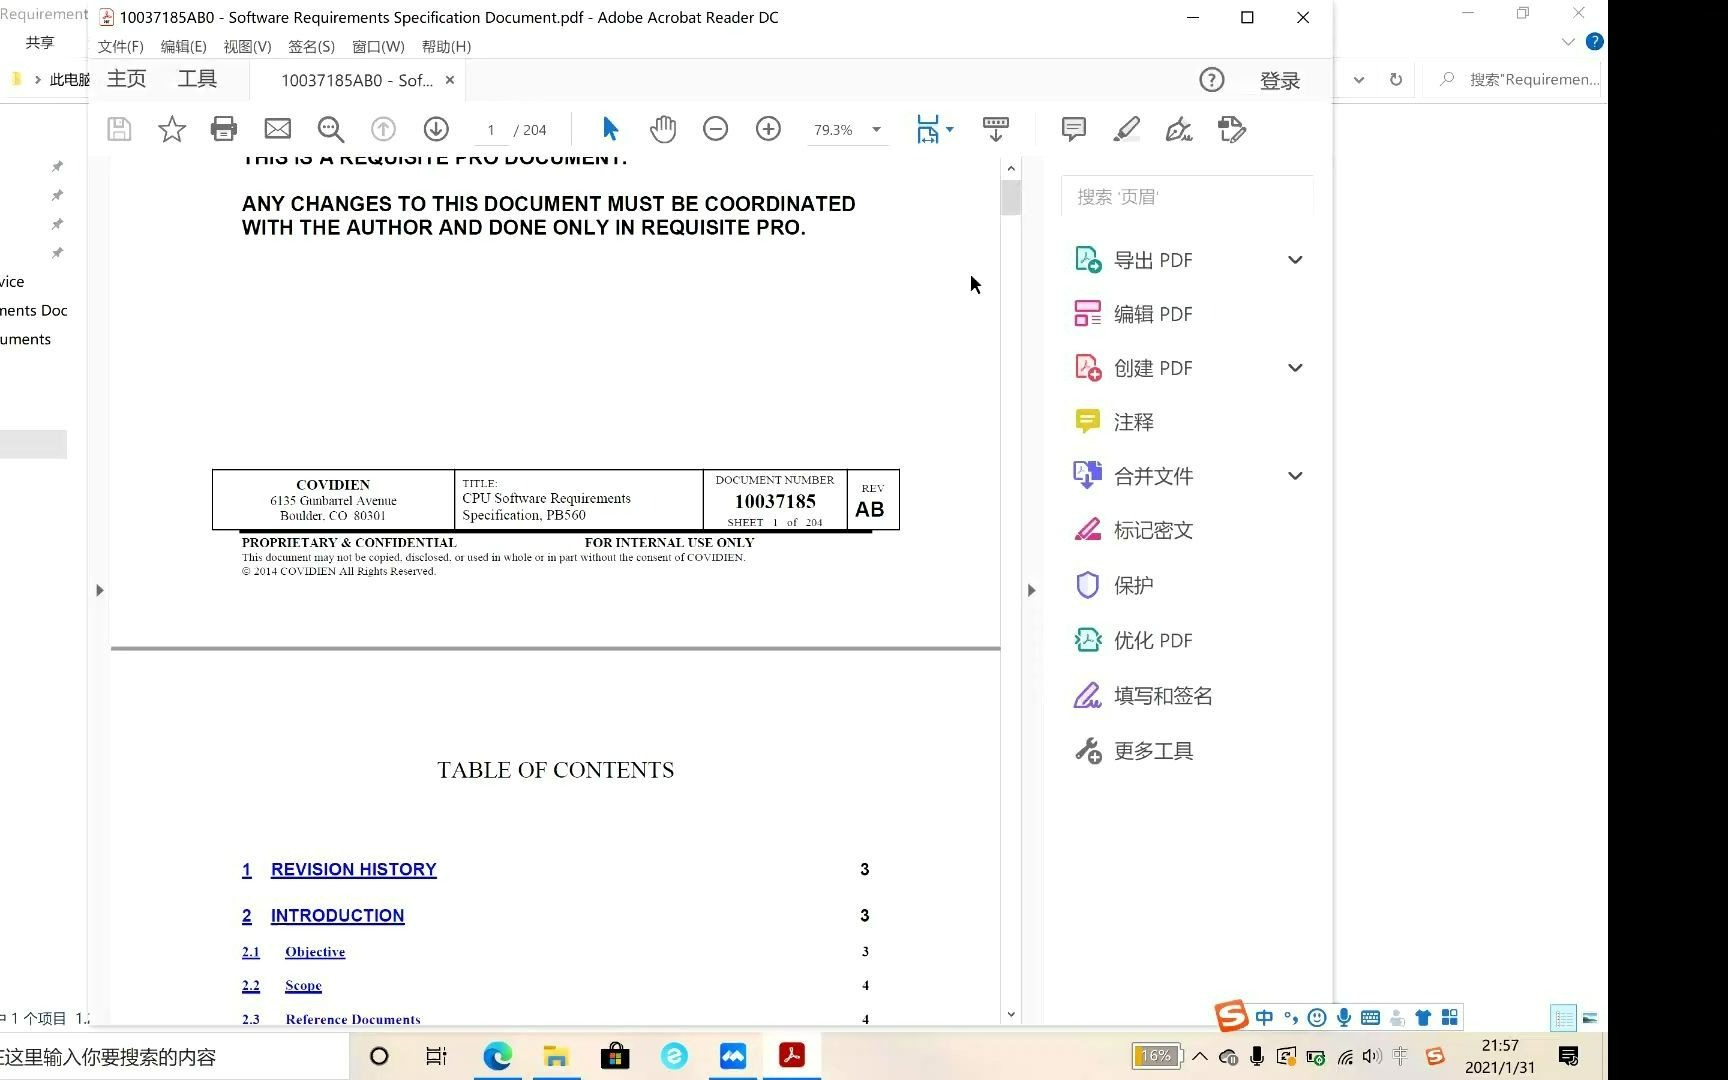Expand 导出 PDF chevron
1728x1080 pixels.
click(1295, 260)
